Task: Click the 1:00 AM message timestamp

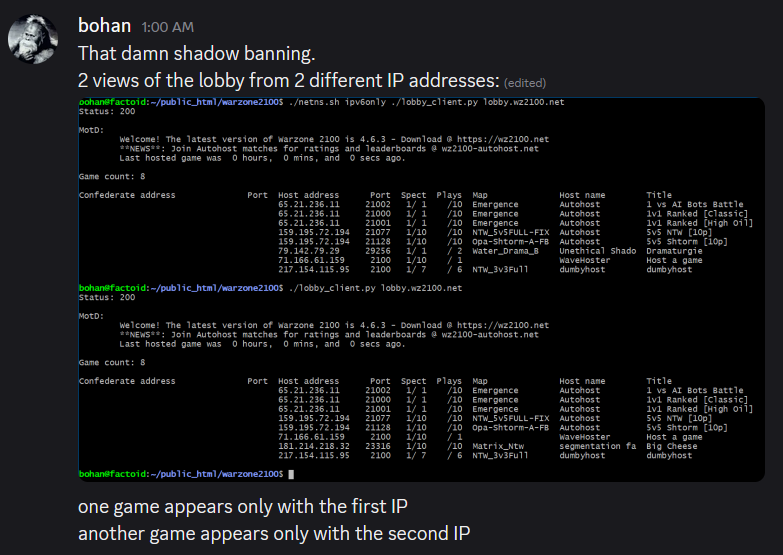Action: (x=169, y=27)
